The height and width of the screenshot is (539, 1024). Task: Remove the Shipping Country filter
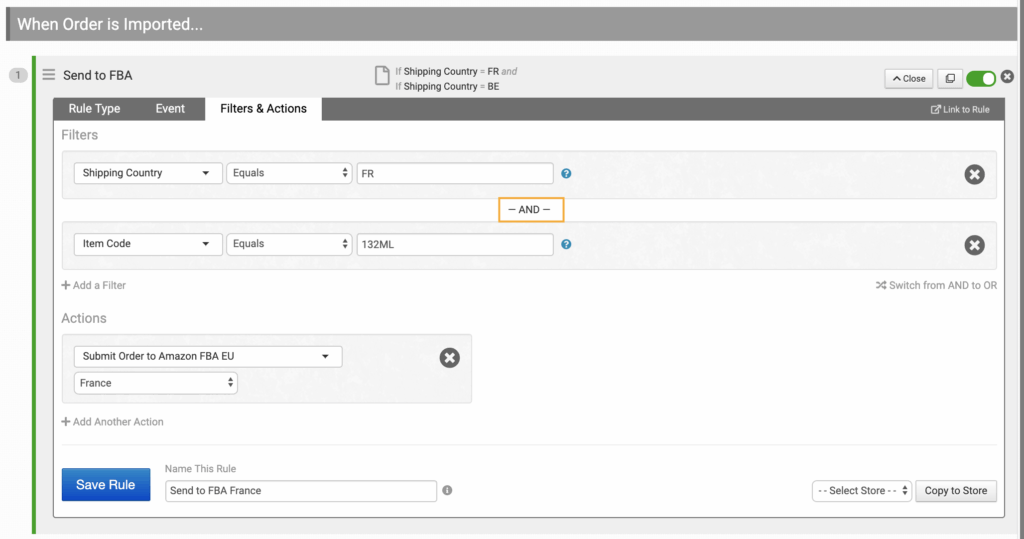pyautogui.click(x=974, y=174)
